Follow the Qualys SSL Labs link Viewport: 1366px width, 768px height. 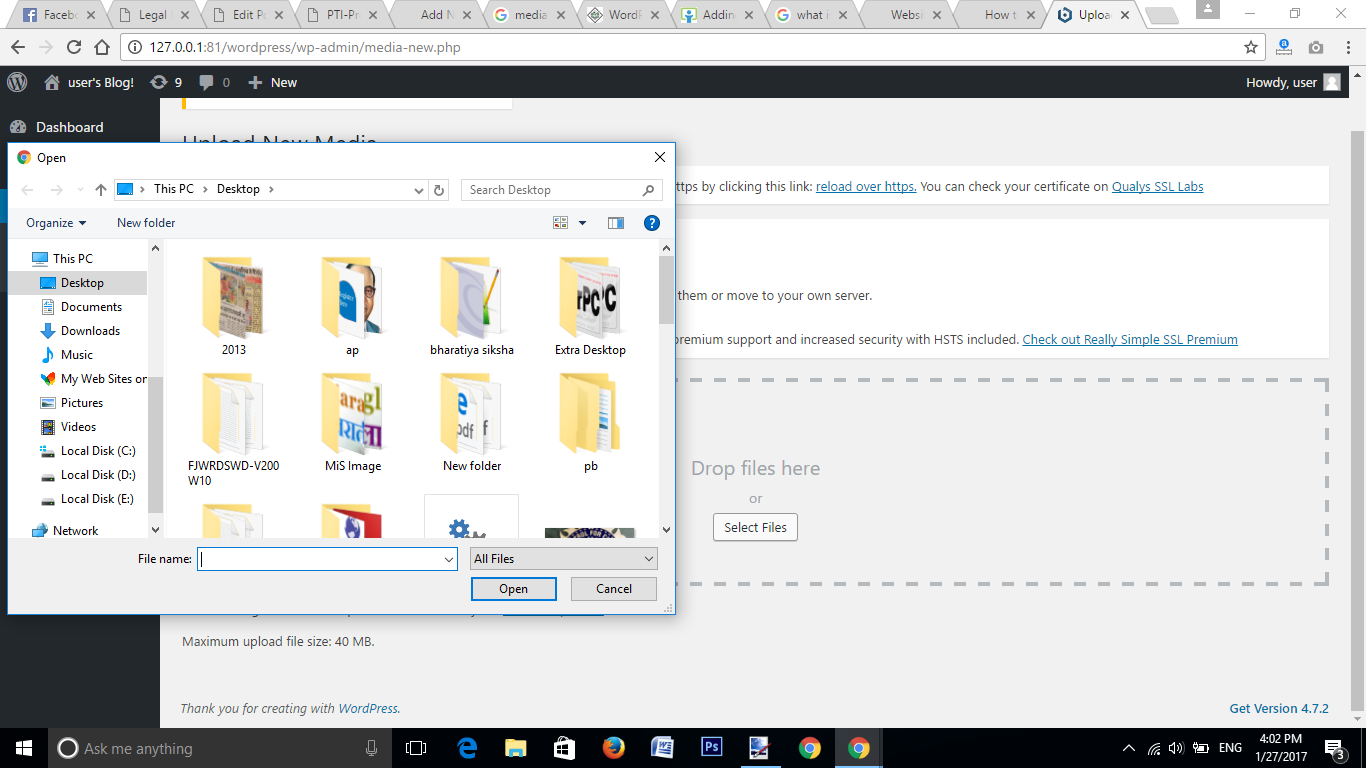[1157, 186]
